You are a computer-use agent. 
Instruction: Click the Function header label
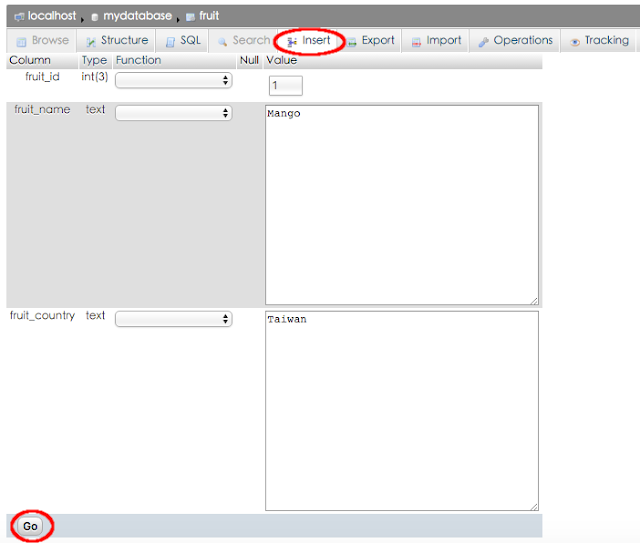coord(138,60)
